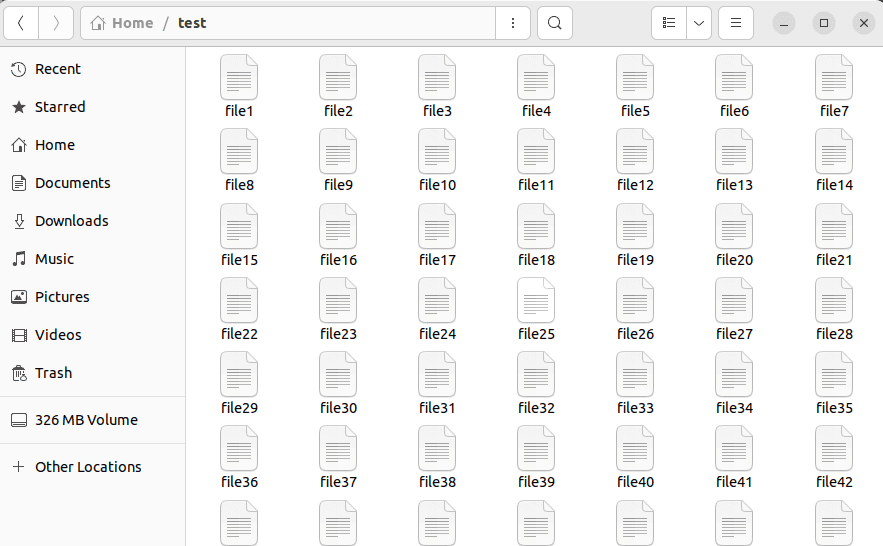Switch to list view layout
Image resolution: width=883 pixels, height=546 pixels.
click(x=669, y=23)
